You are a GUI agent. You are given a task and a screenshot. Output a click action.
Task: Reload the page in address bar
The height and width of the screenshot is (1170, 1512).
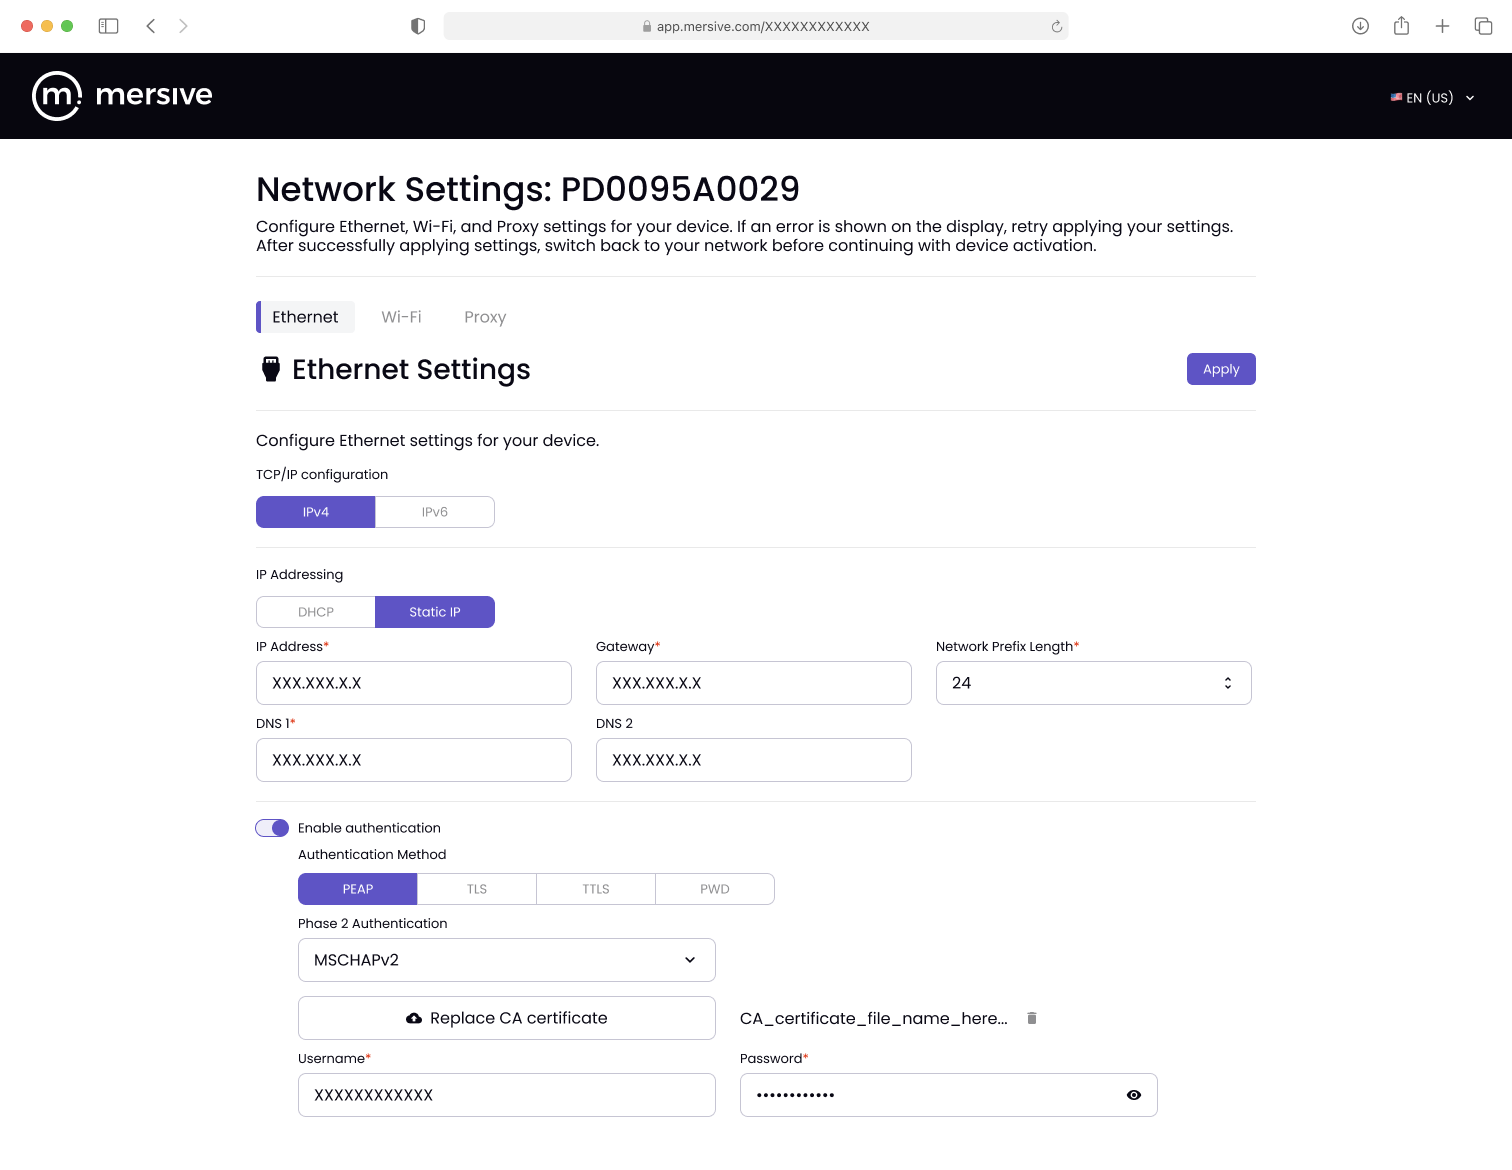point(1056,27)
